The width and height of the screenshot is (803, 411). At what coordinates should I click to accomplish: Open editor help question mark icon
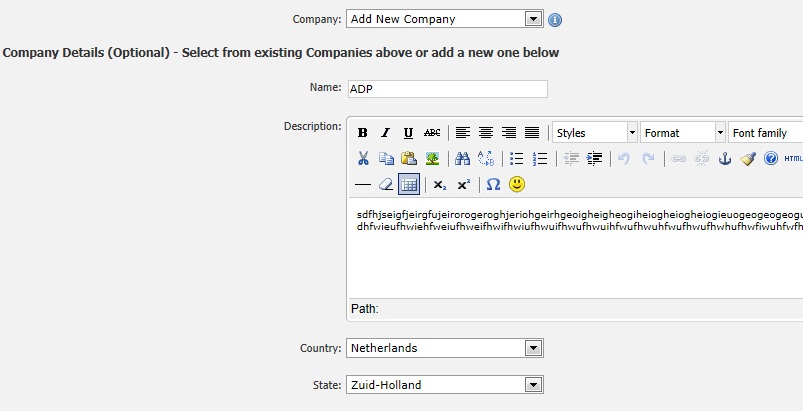771,158
